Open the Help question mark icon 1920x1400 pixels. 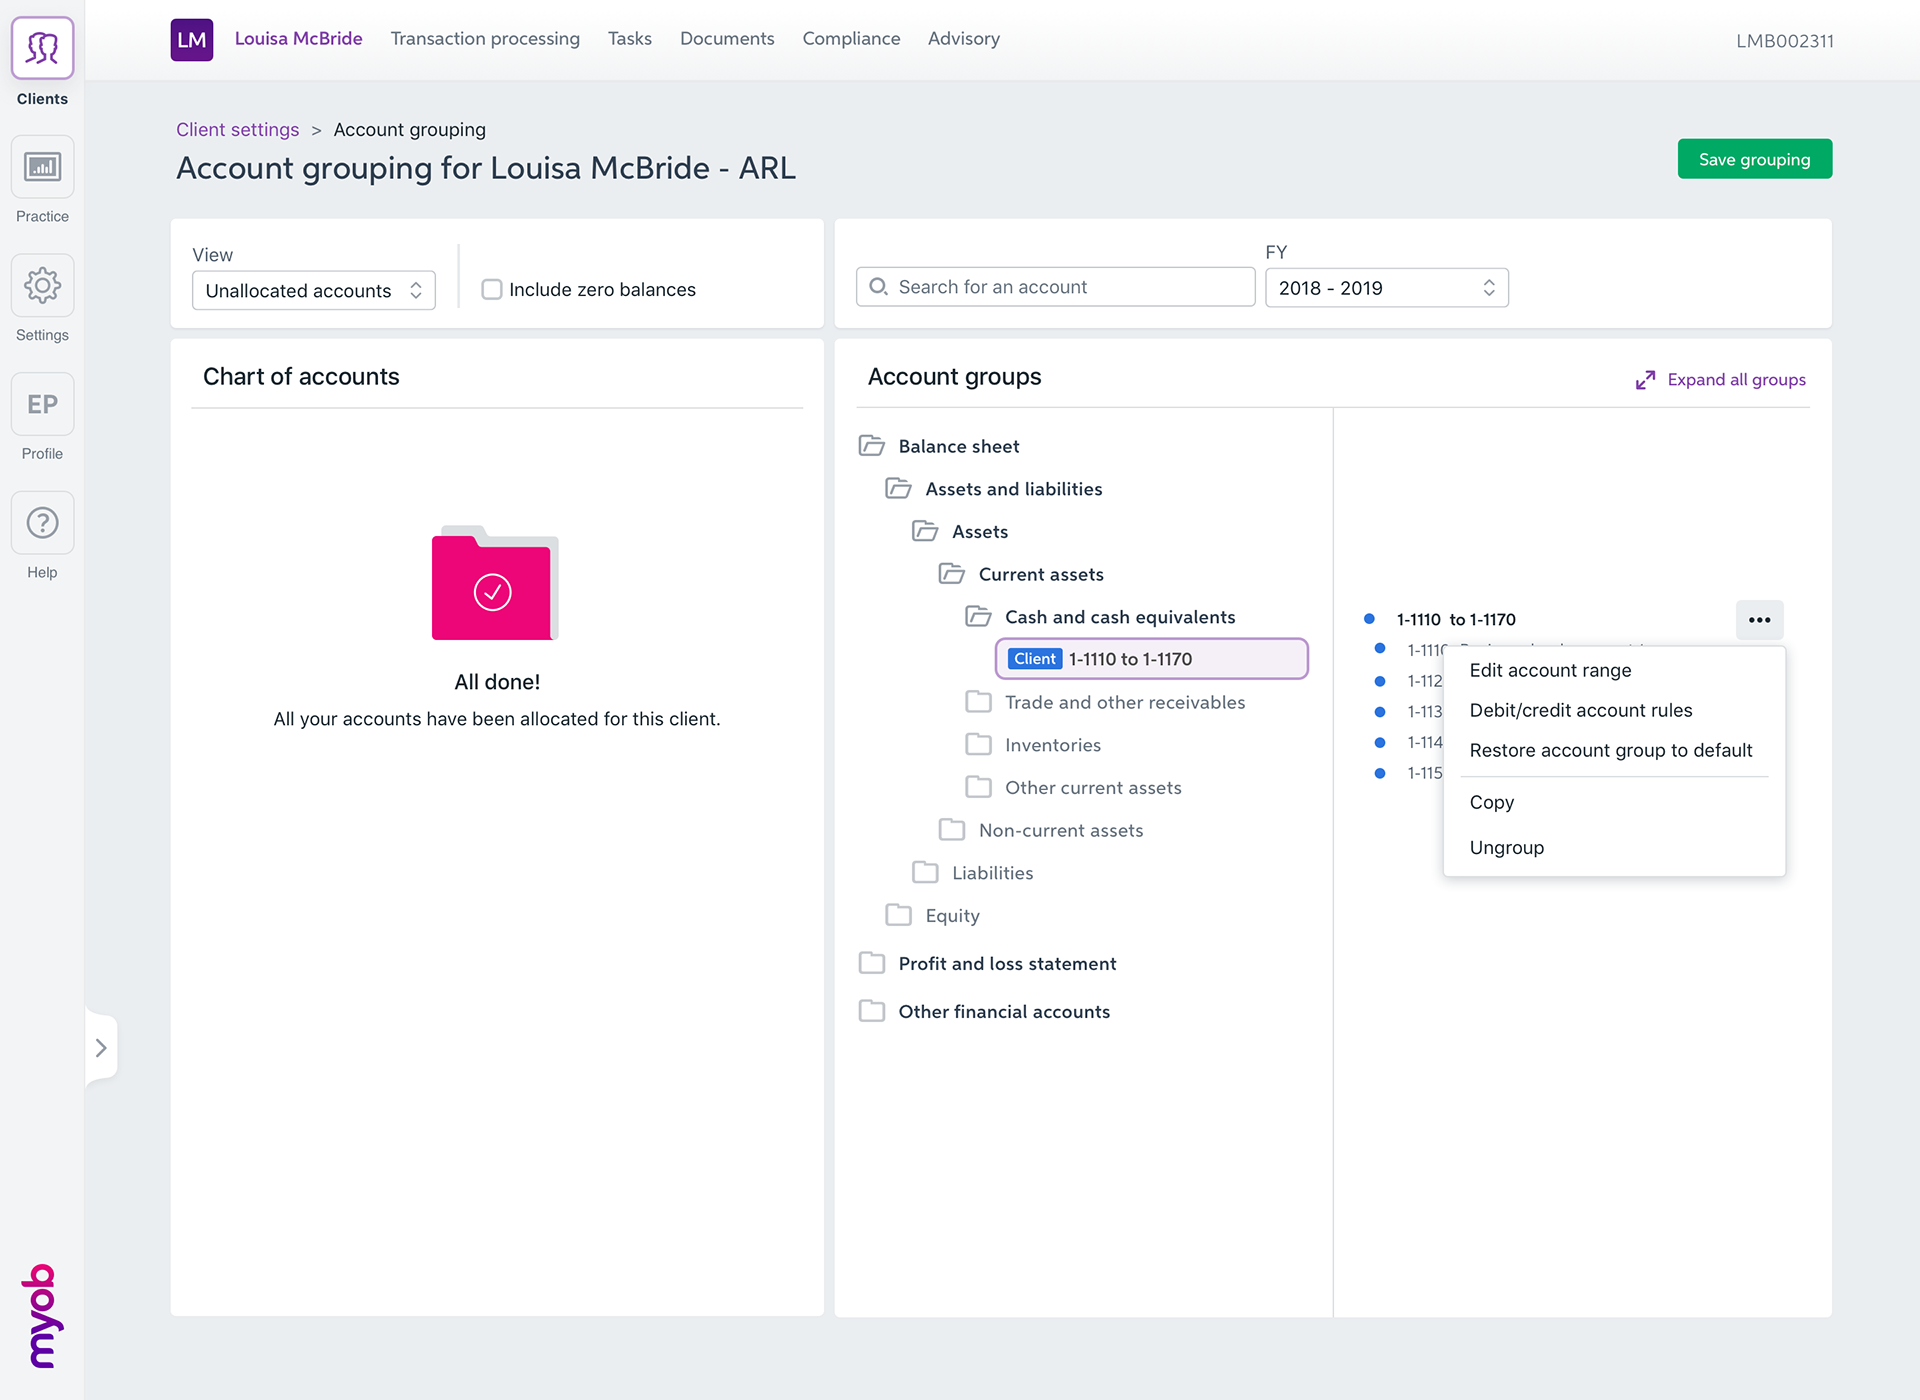[42, 523]
